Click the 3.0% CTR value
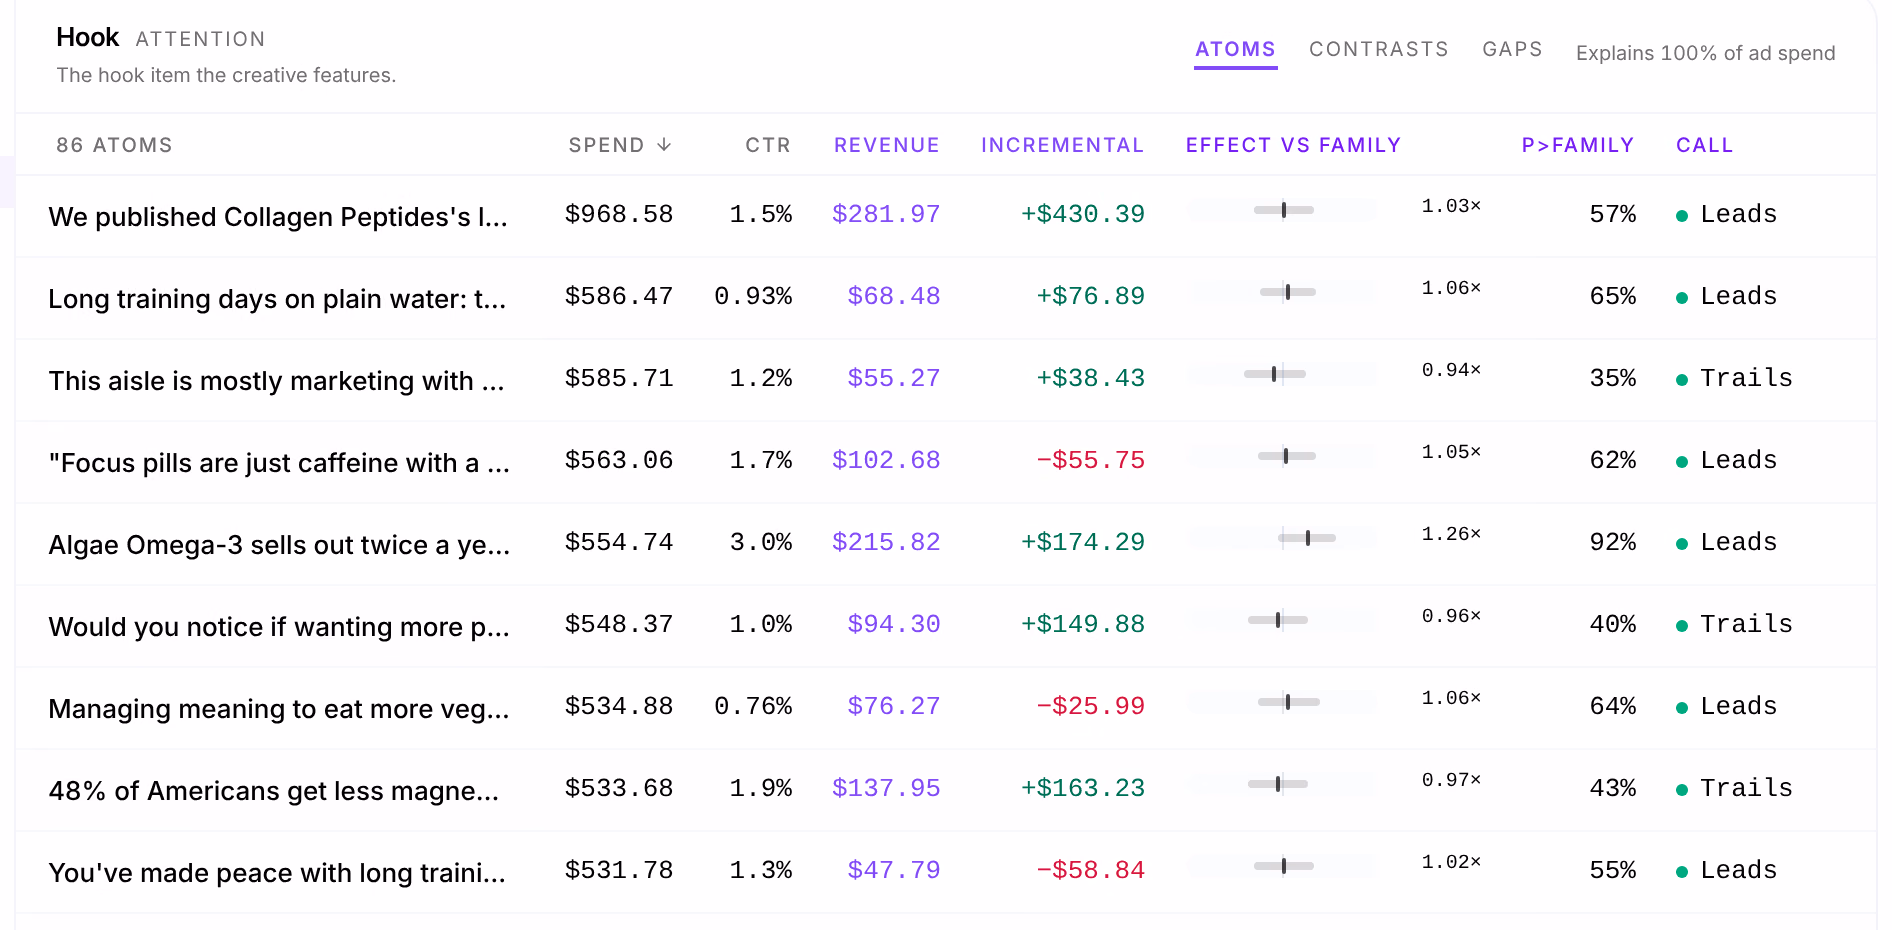The width and height of the screenshot is (1892, 930). [x=761, y=542]
